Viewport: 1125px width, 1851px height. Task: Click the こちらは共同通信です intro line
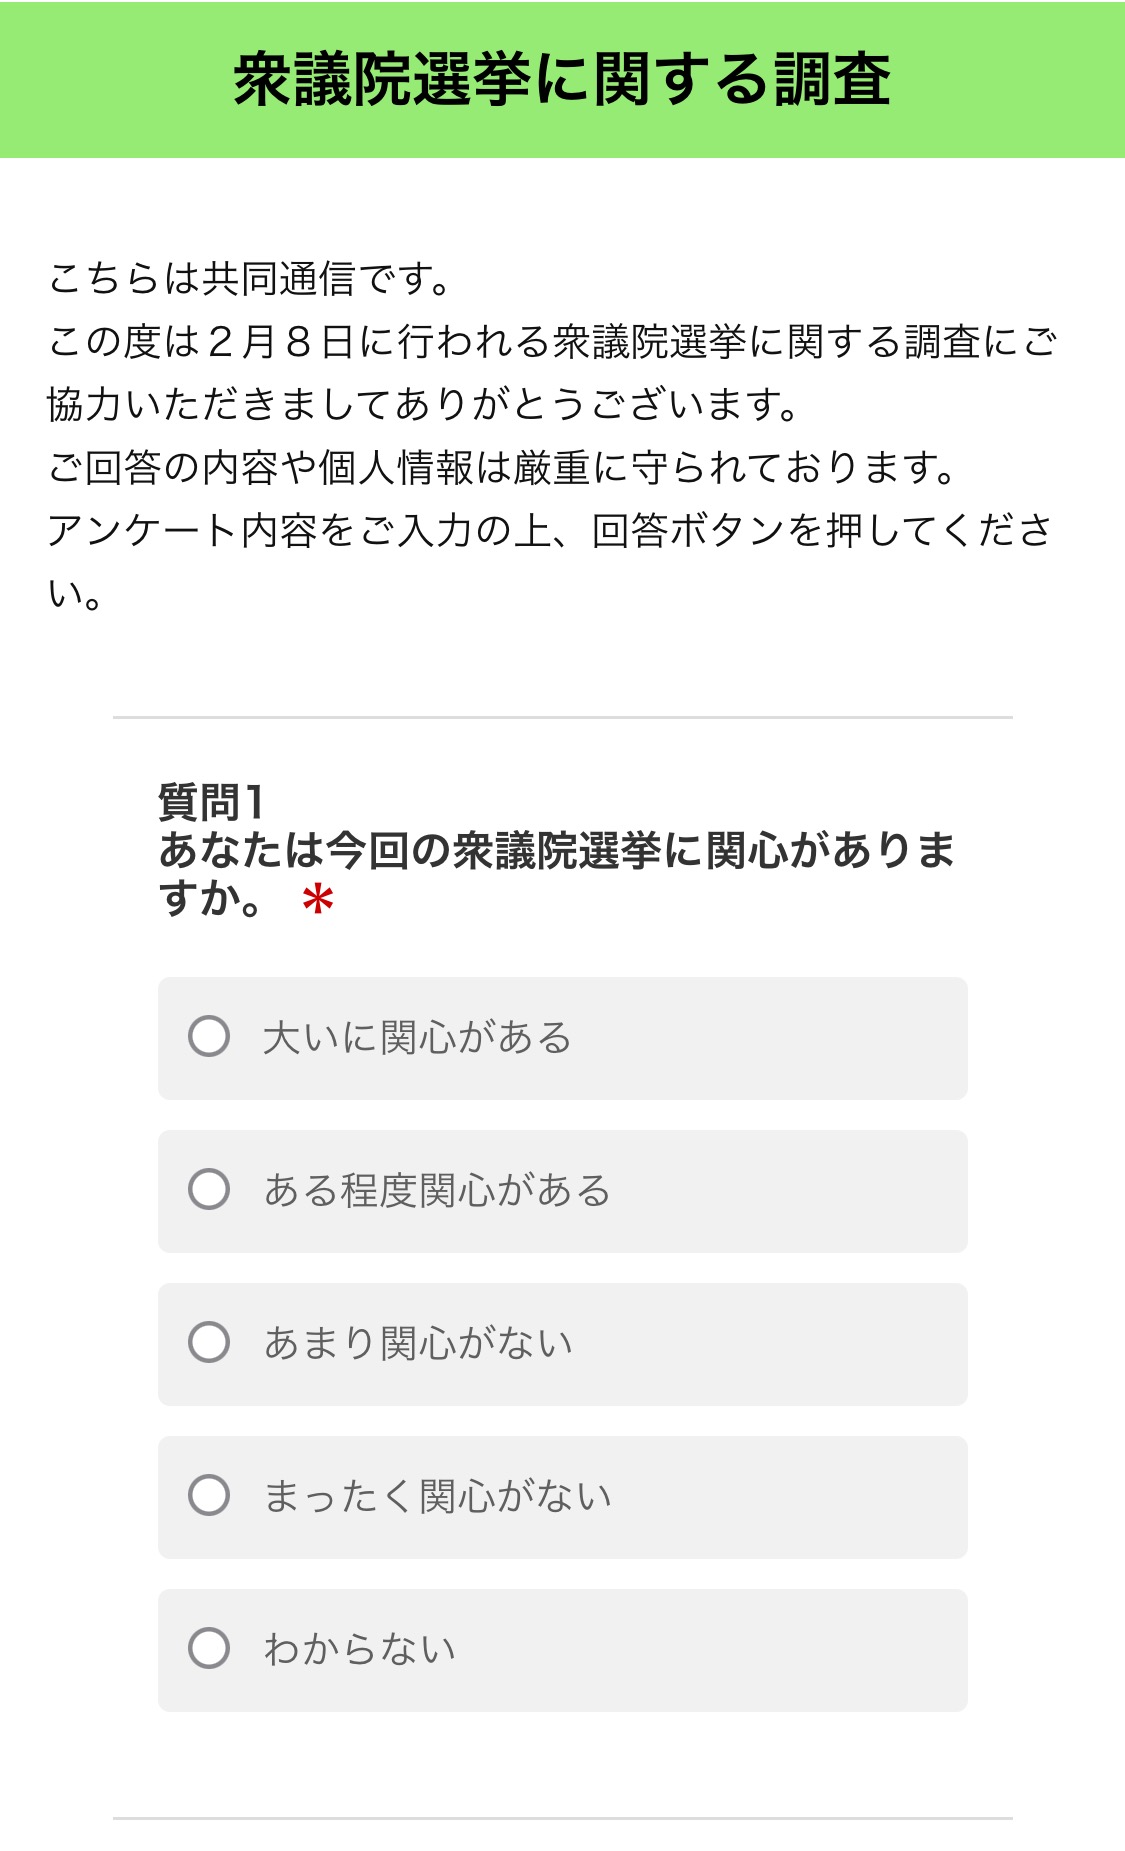250,279
